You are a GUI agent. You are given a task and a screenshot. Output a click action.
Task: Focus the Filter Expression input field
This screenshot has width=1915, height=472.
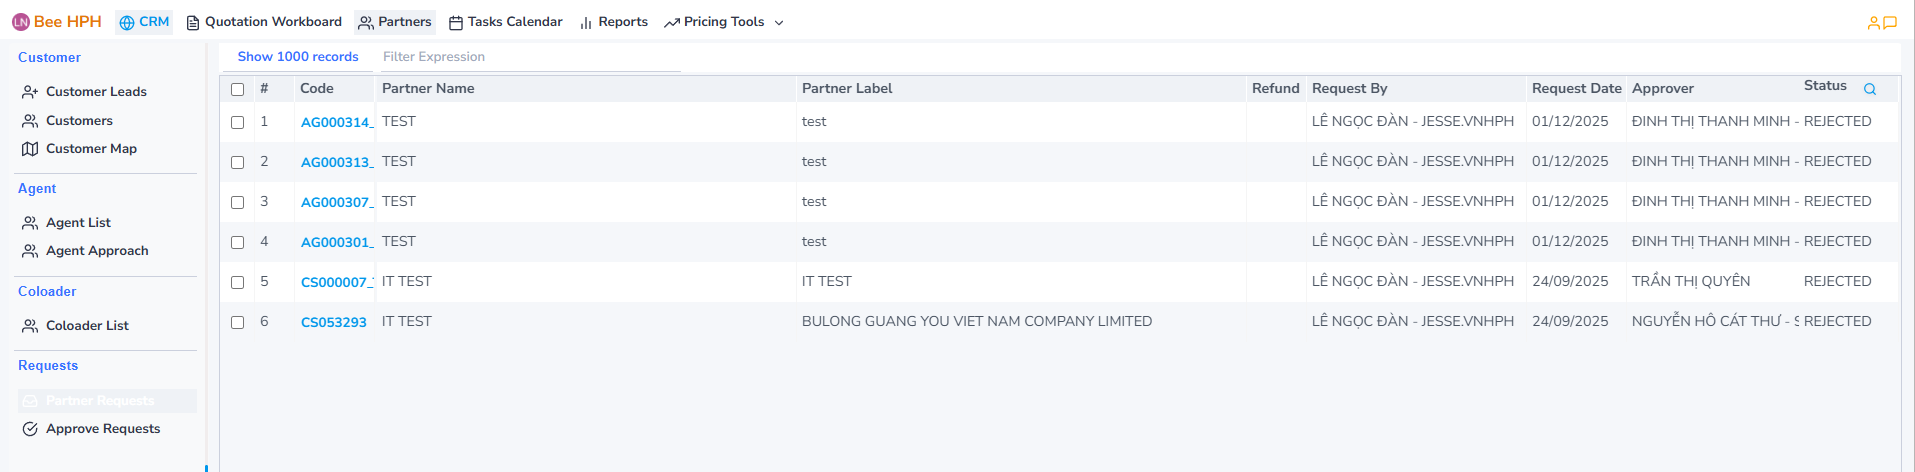530,57
